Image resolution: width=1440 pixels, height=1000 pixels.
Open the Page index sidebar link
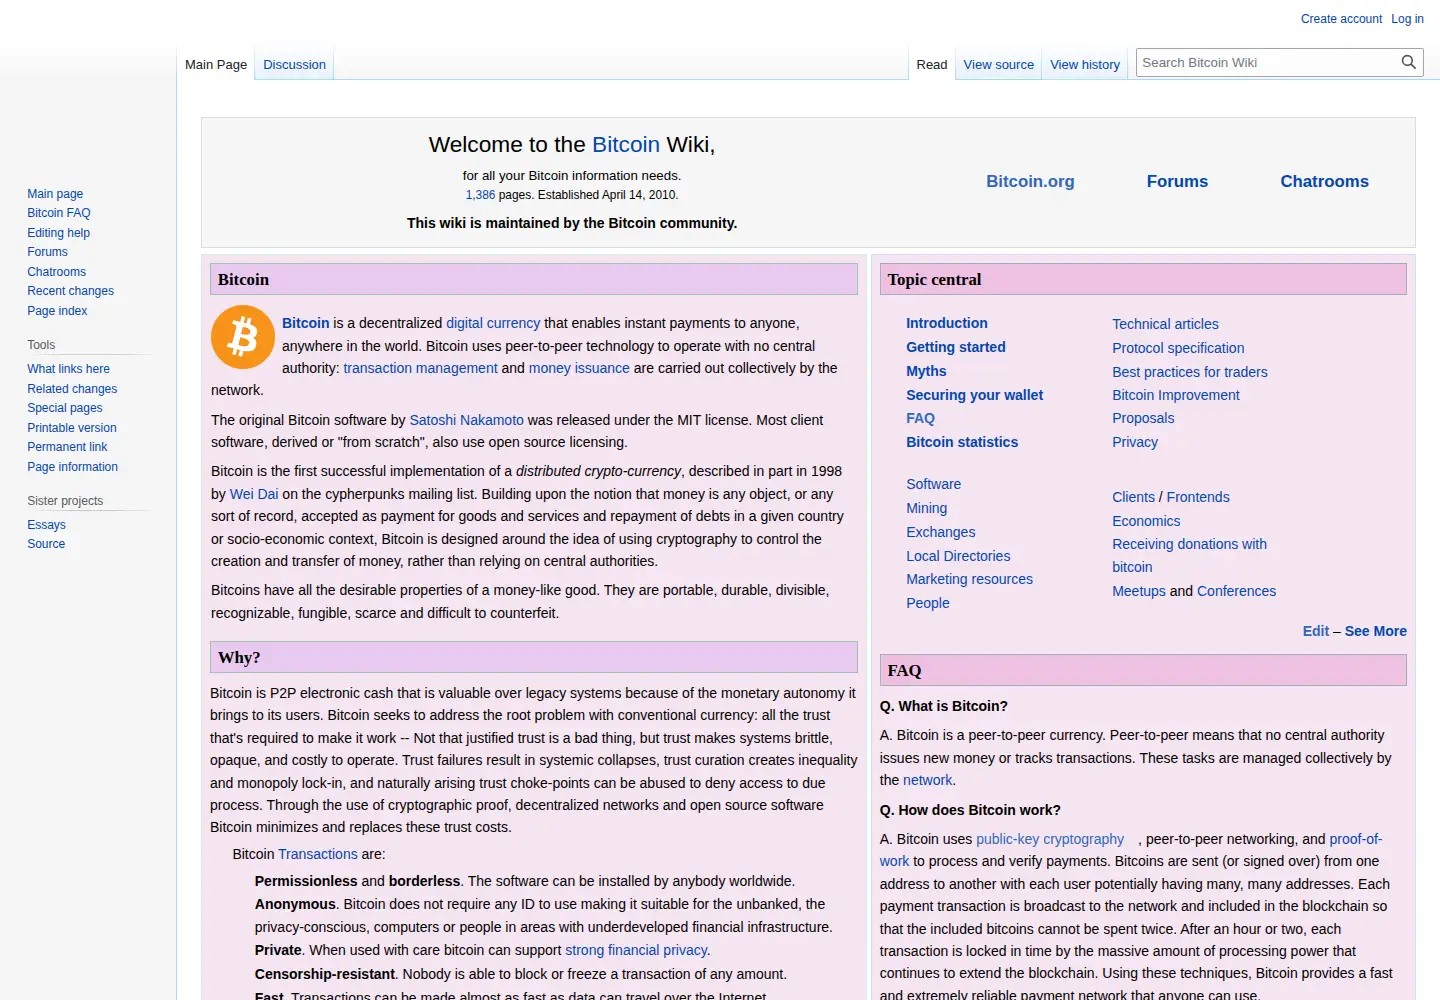pyautogui.click(x=57, y=311)
